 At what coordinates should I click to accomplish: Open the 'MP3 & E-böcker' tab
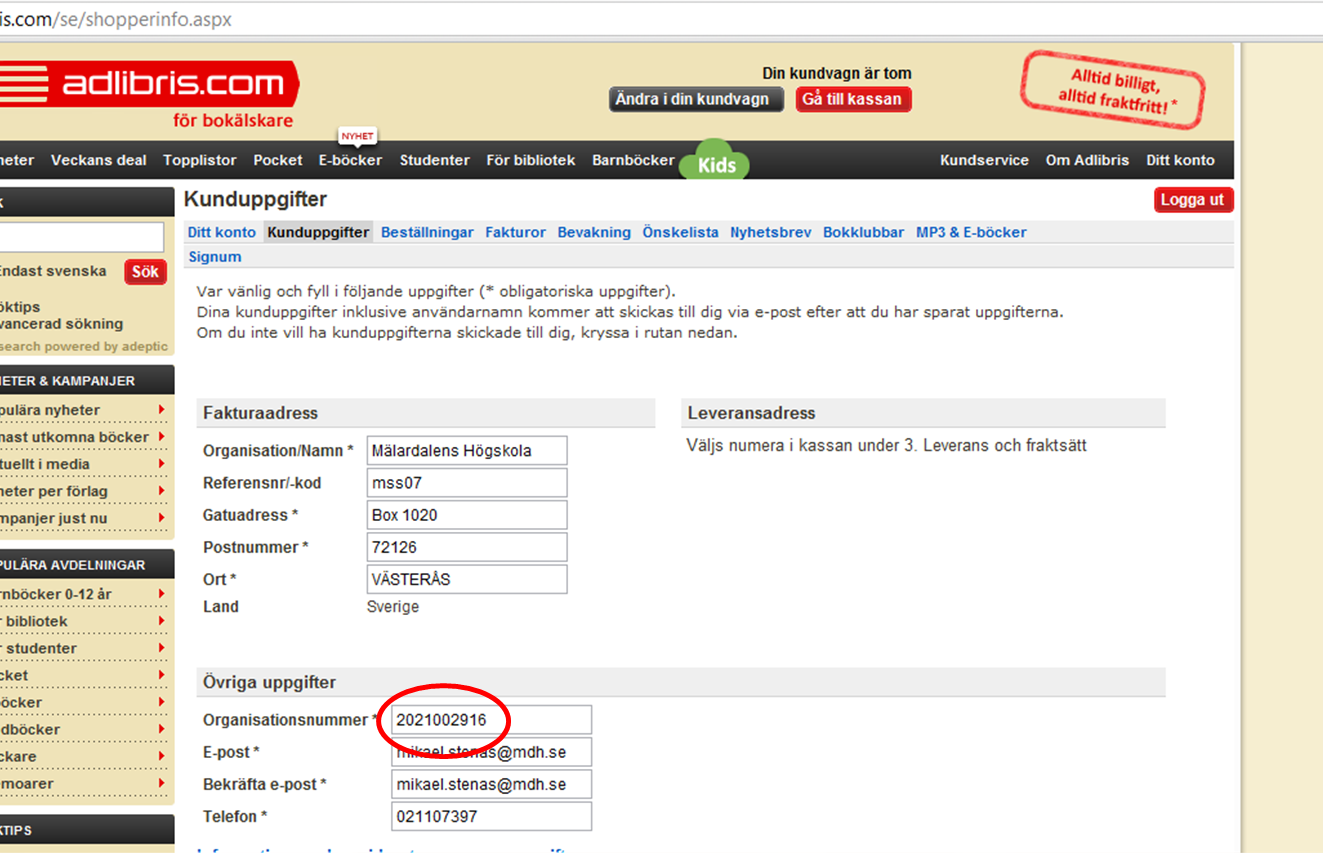point(971,232)
